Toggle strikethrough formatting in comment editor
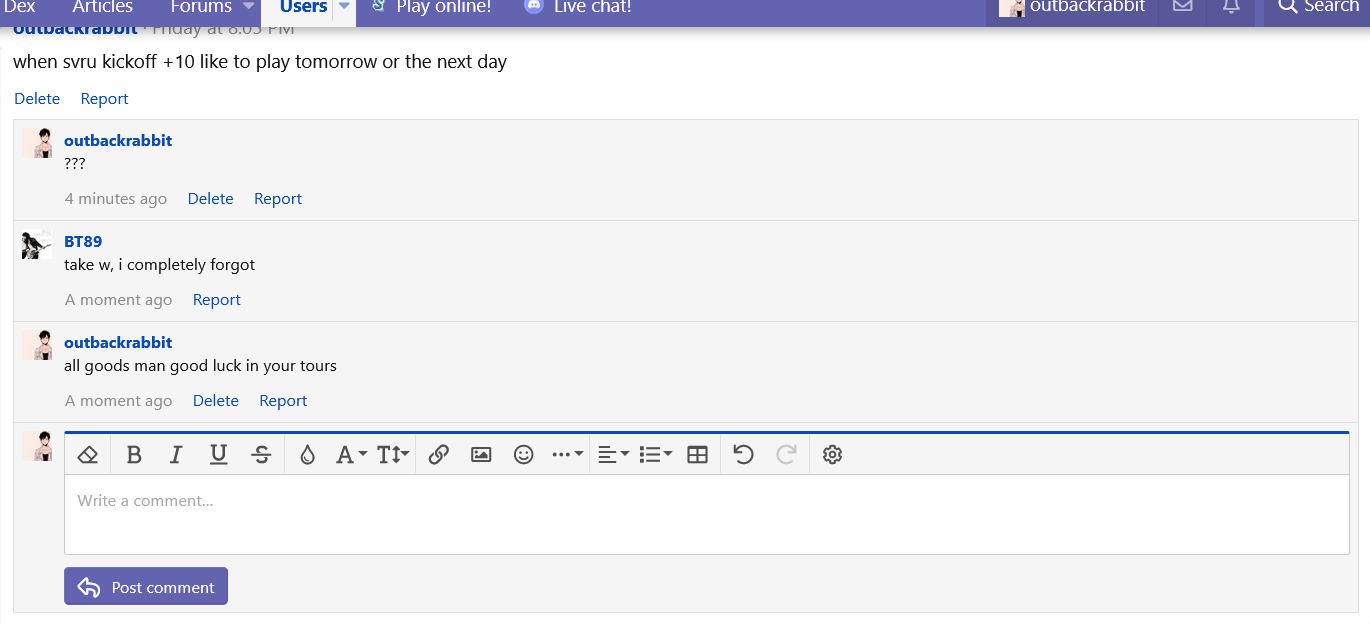The image size is (1370, 624). pyautogui.click(x=262, y=455)
